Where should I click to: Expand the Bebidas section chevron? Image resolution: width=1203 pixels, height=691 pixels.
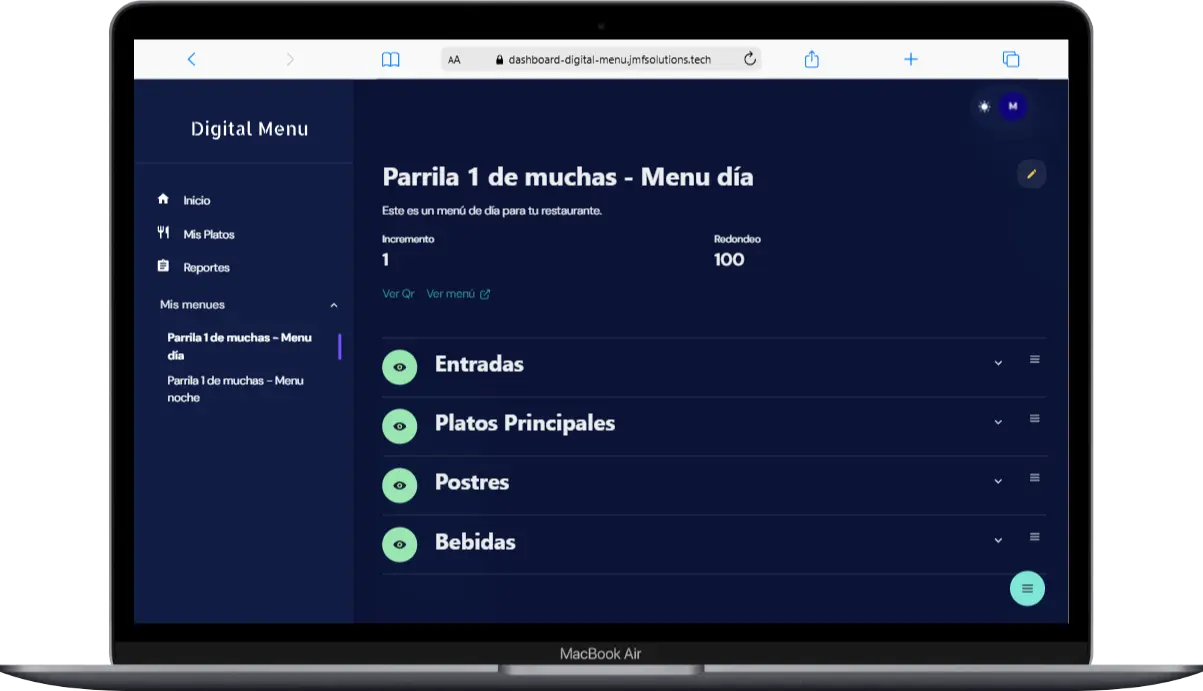coord(998,540)
